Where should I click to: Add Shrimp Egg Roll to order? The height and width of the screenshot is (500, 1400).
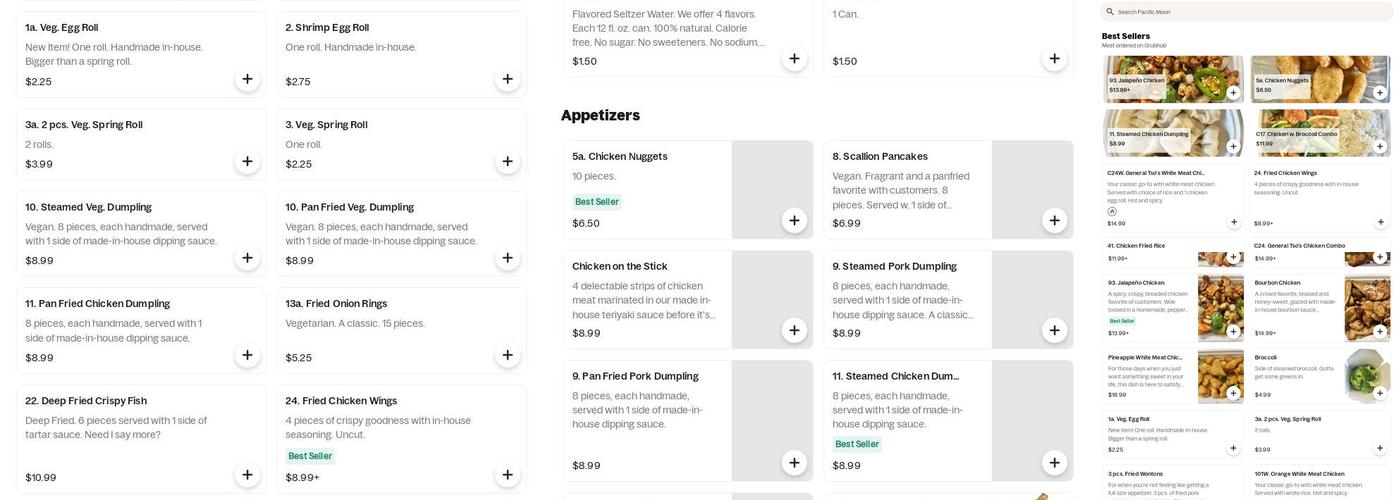[507, 79]
